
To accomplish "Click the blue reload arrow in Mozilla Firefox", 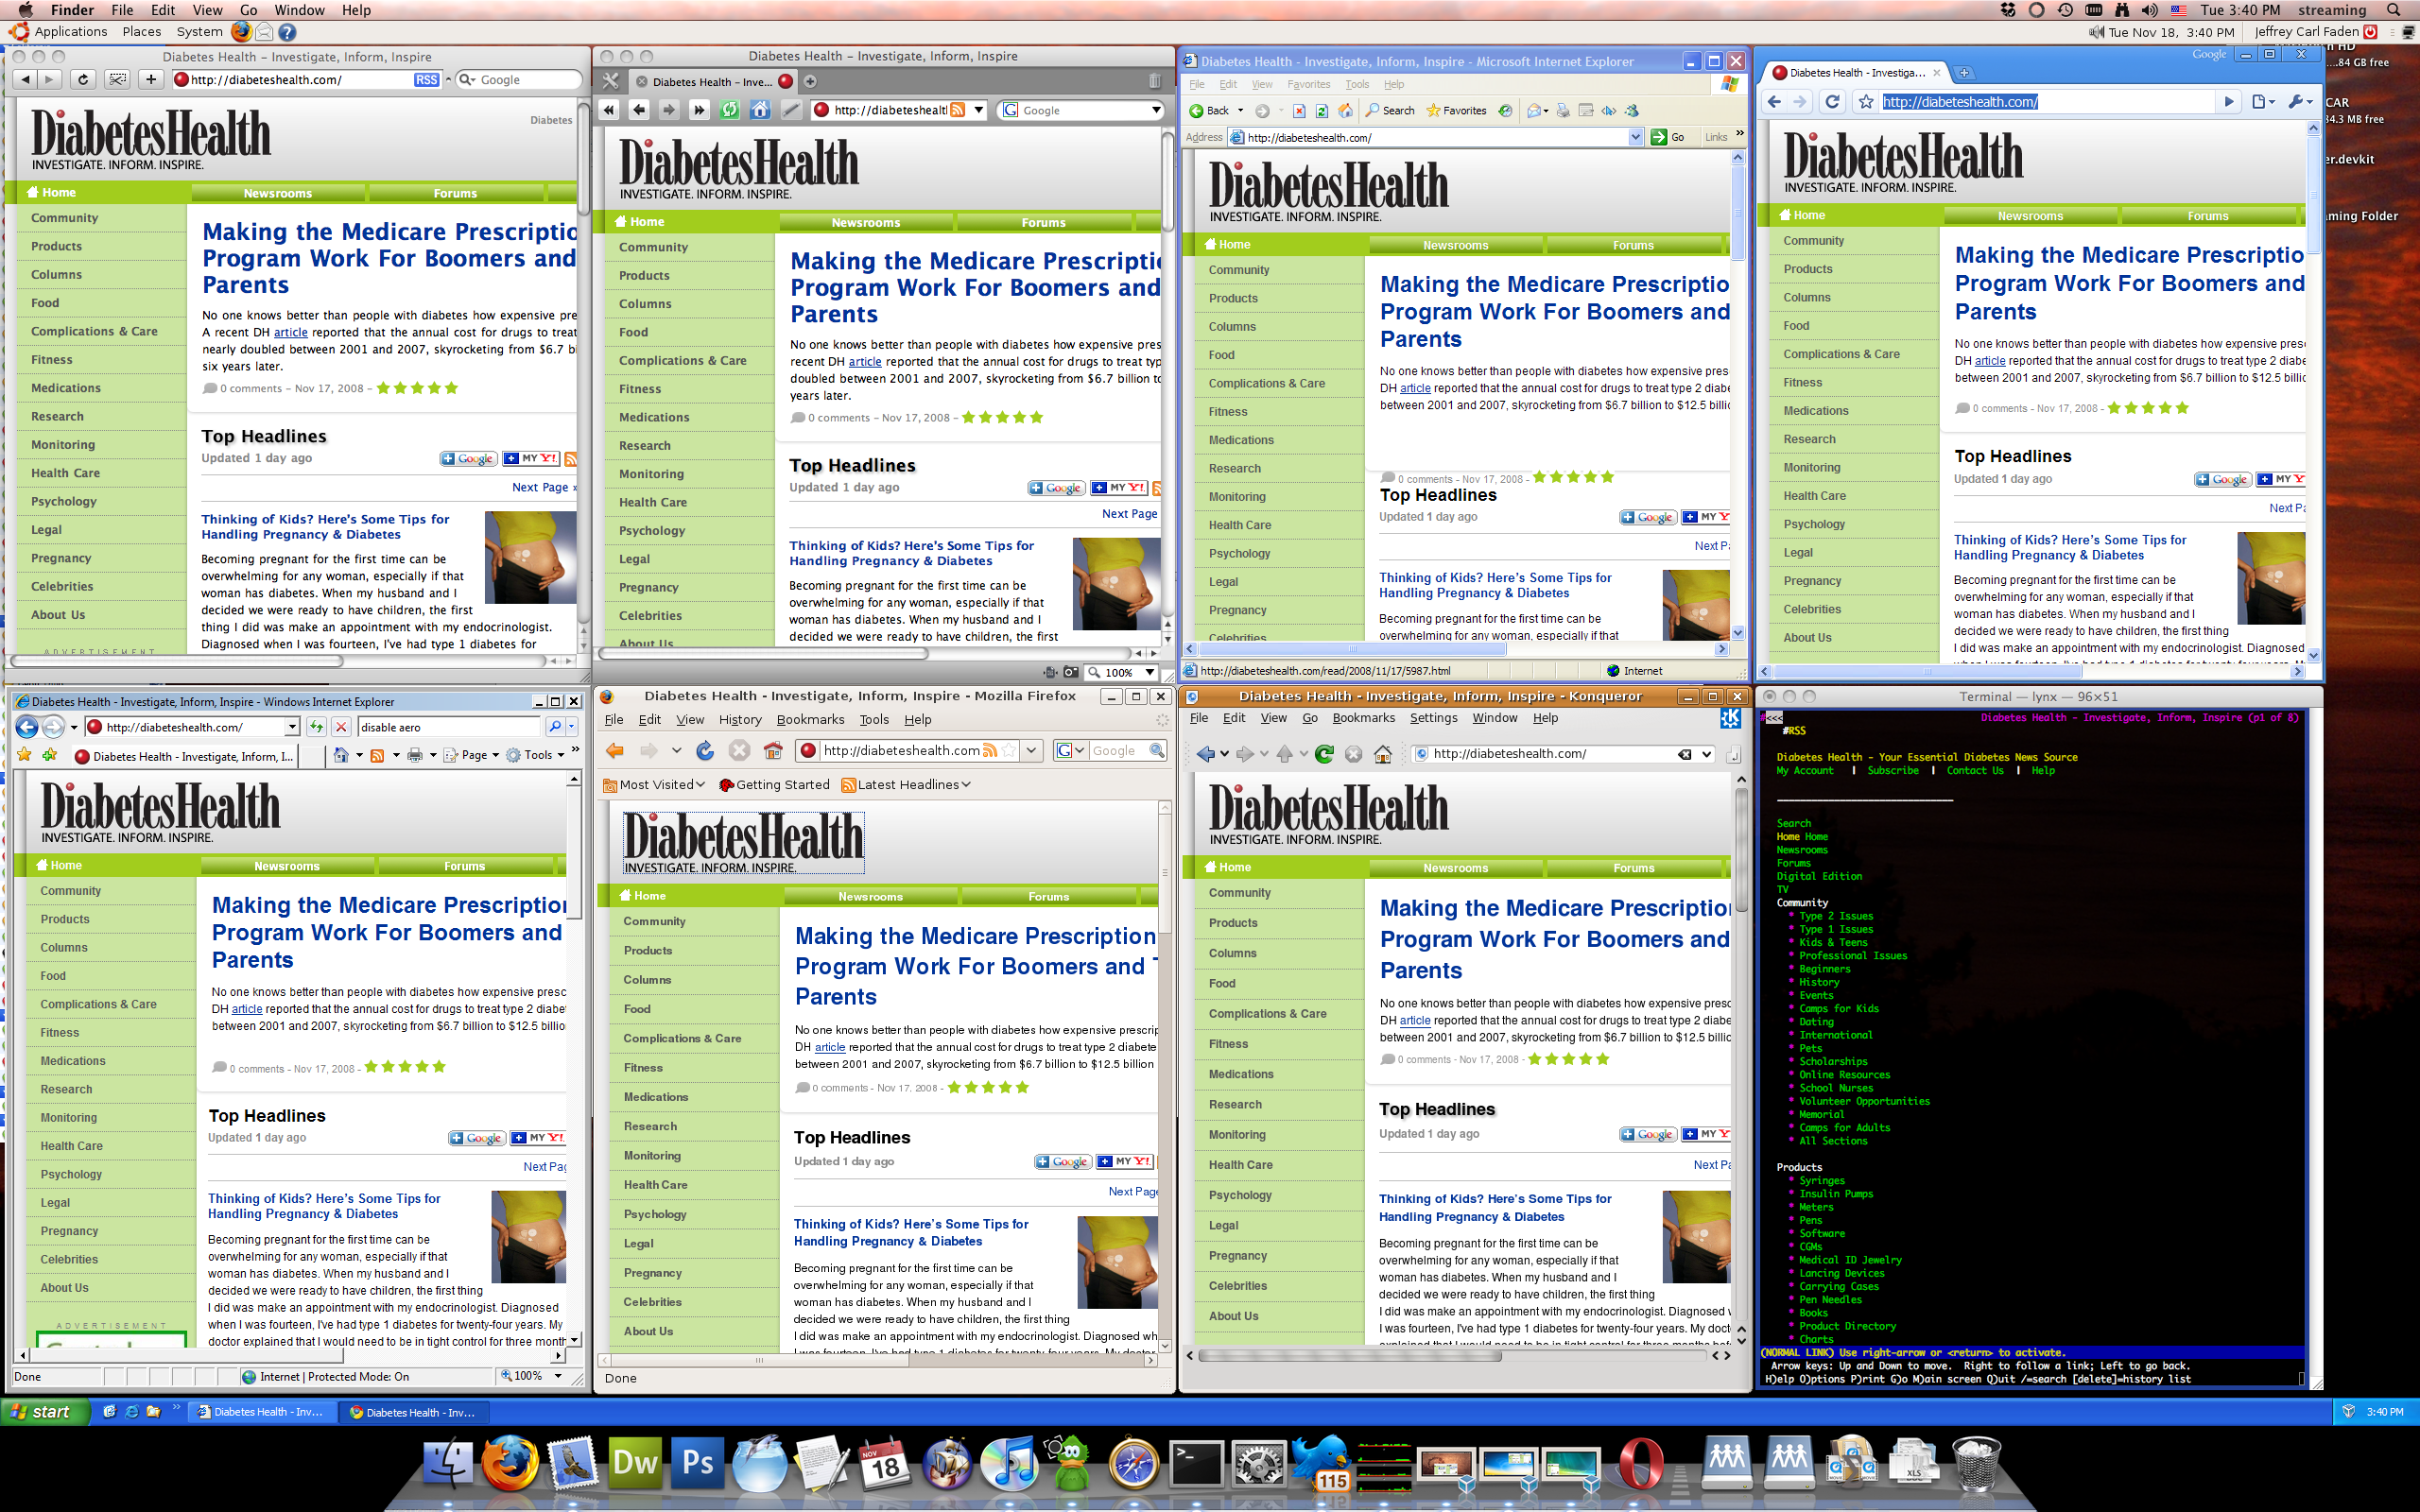I will click(705, 750).
